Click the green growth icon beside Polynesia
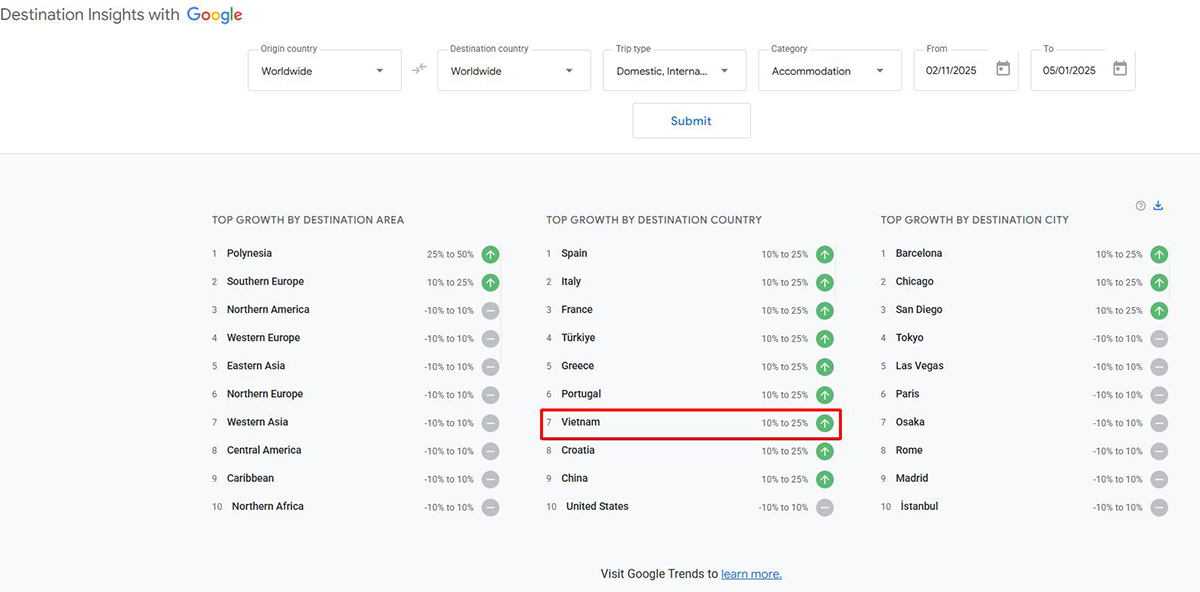Viewport: 1200px width, 592px height. pos(490,254)
